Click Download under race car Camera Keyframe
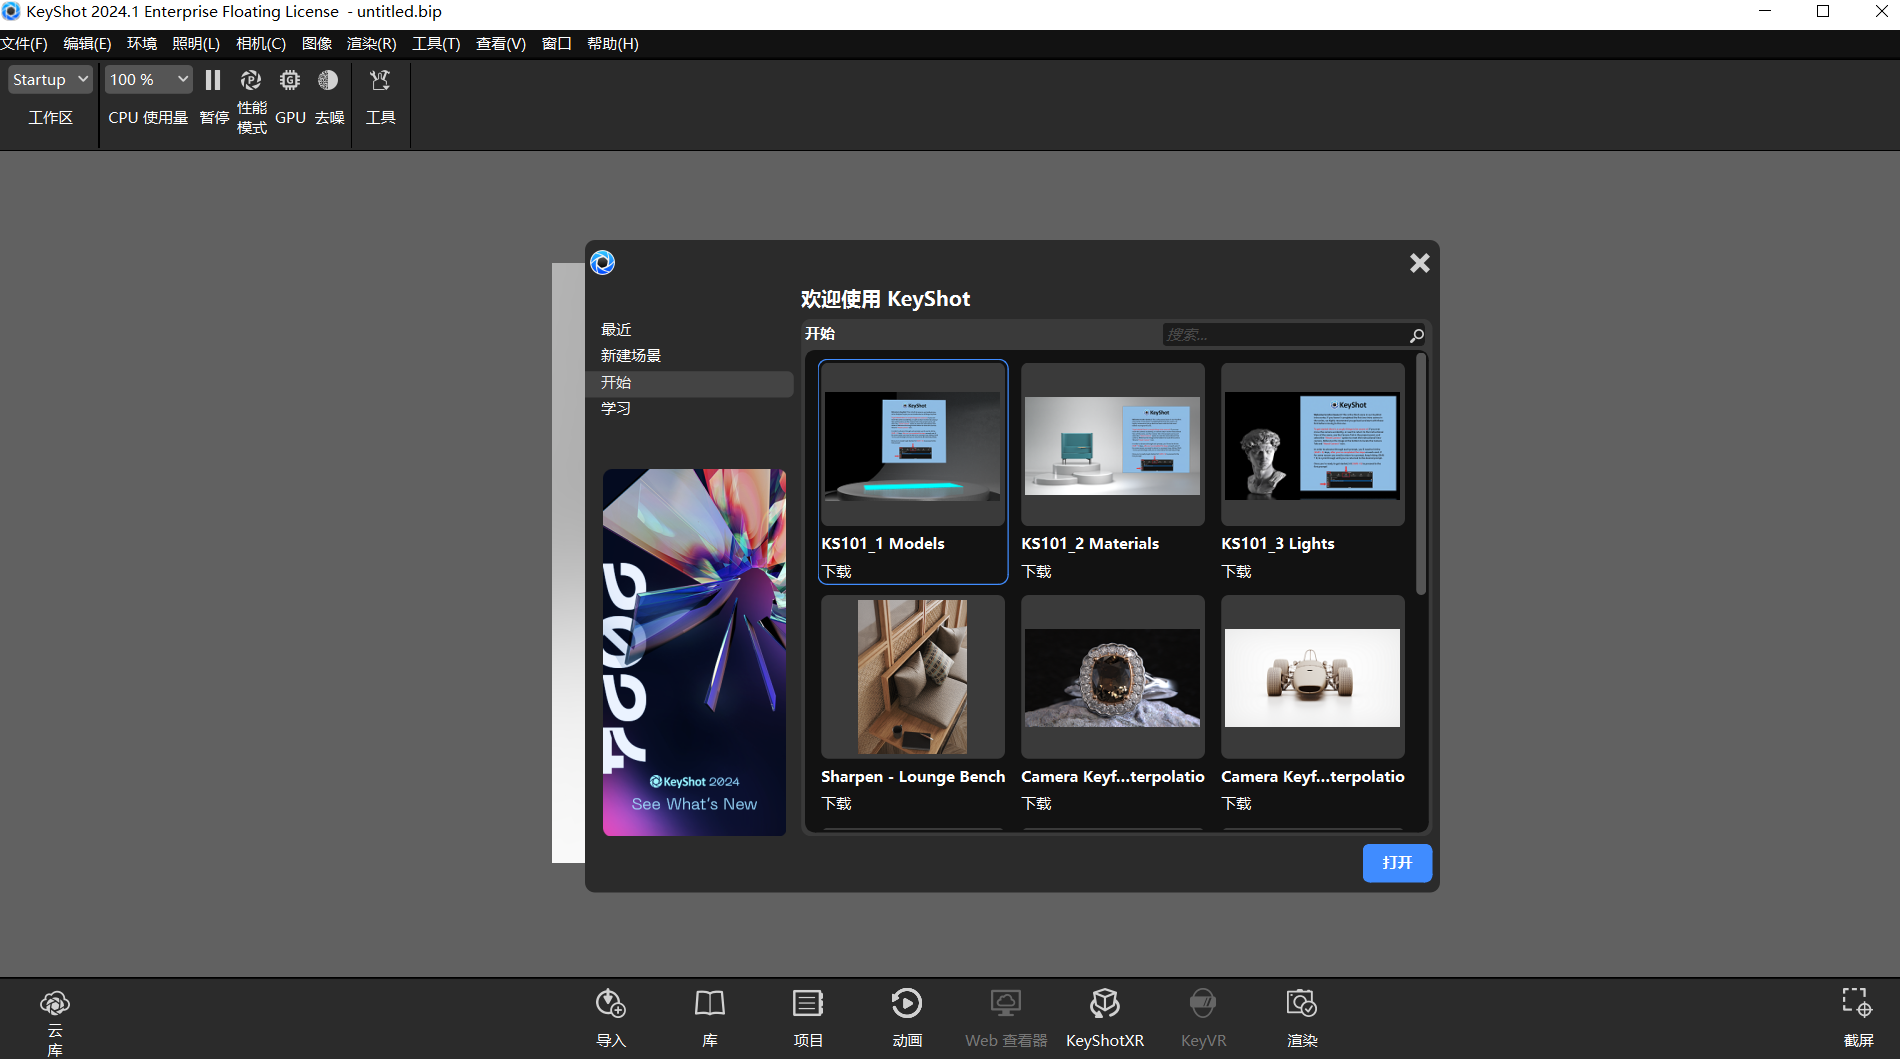 (x=1237, y=804)
